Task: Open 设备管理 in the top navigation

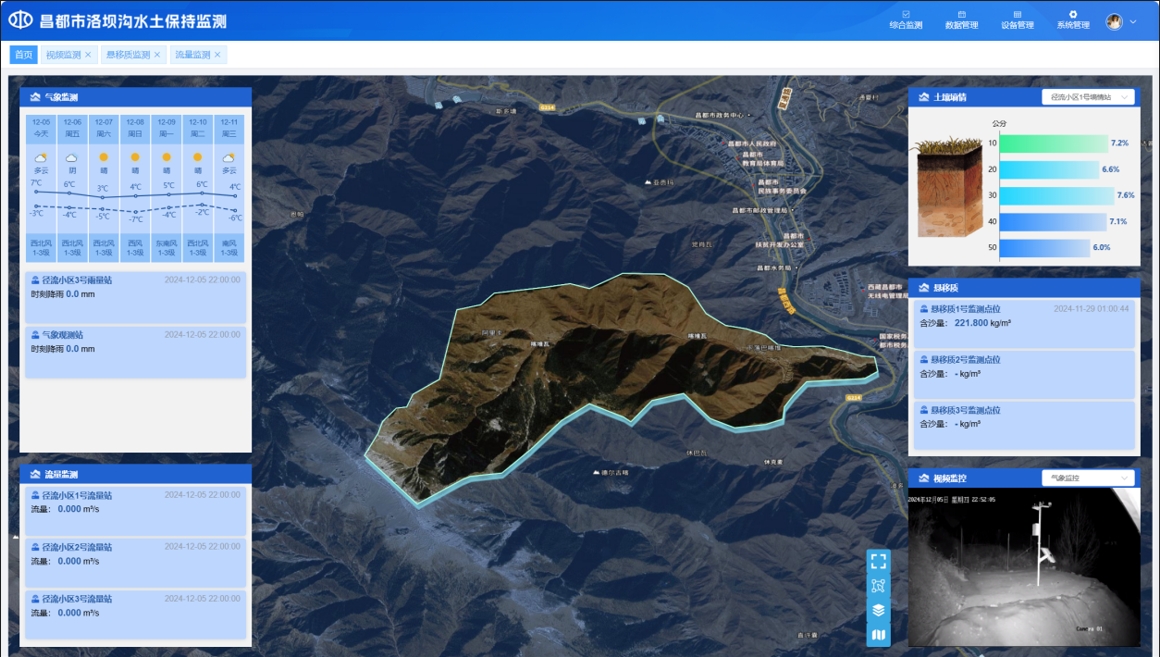Action: [x=1017, y=20]
